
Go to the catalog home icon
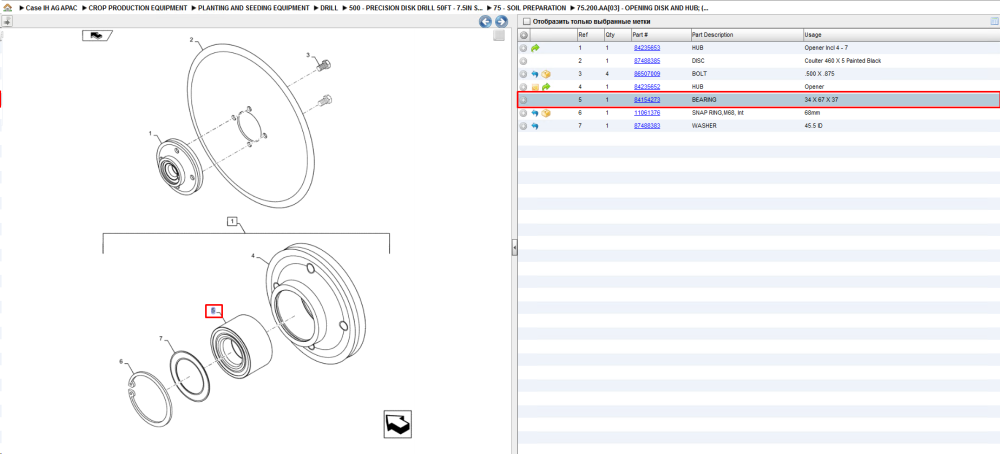(7, 8)
